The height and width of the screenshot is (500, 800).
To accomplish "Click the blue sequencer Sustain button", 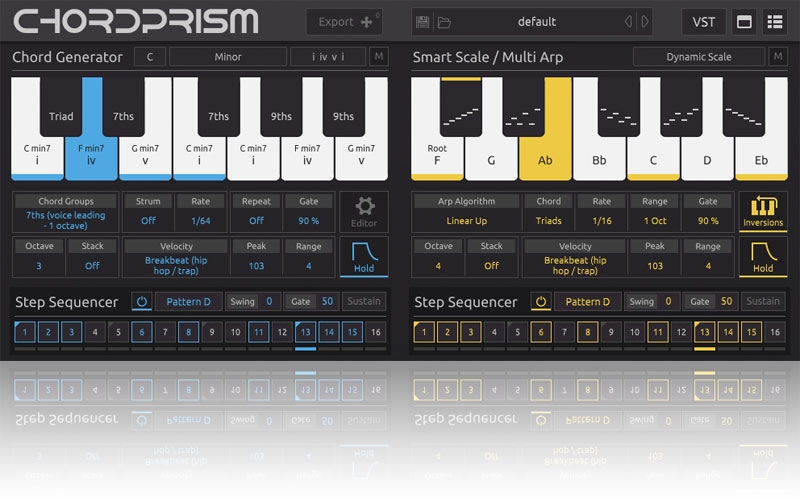I will click(x=363, y=302).
